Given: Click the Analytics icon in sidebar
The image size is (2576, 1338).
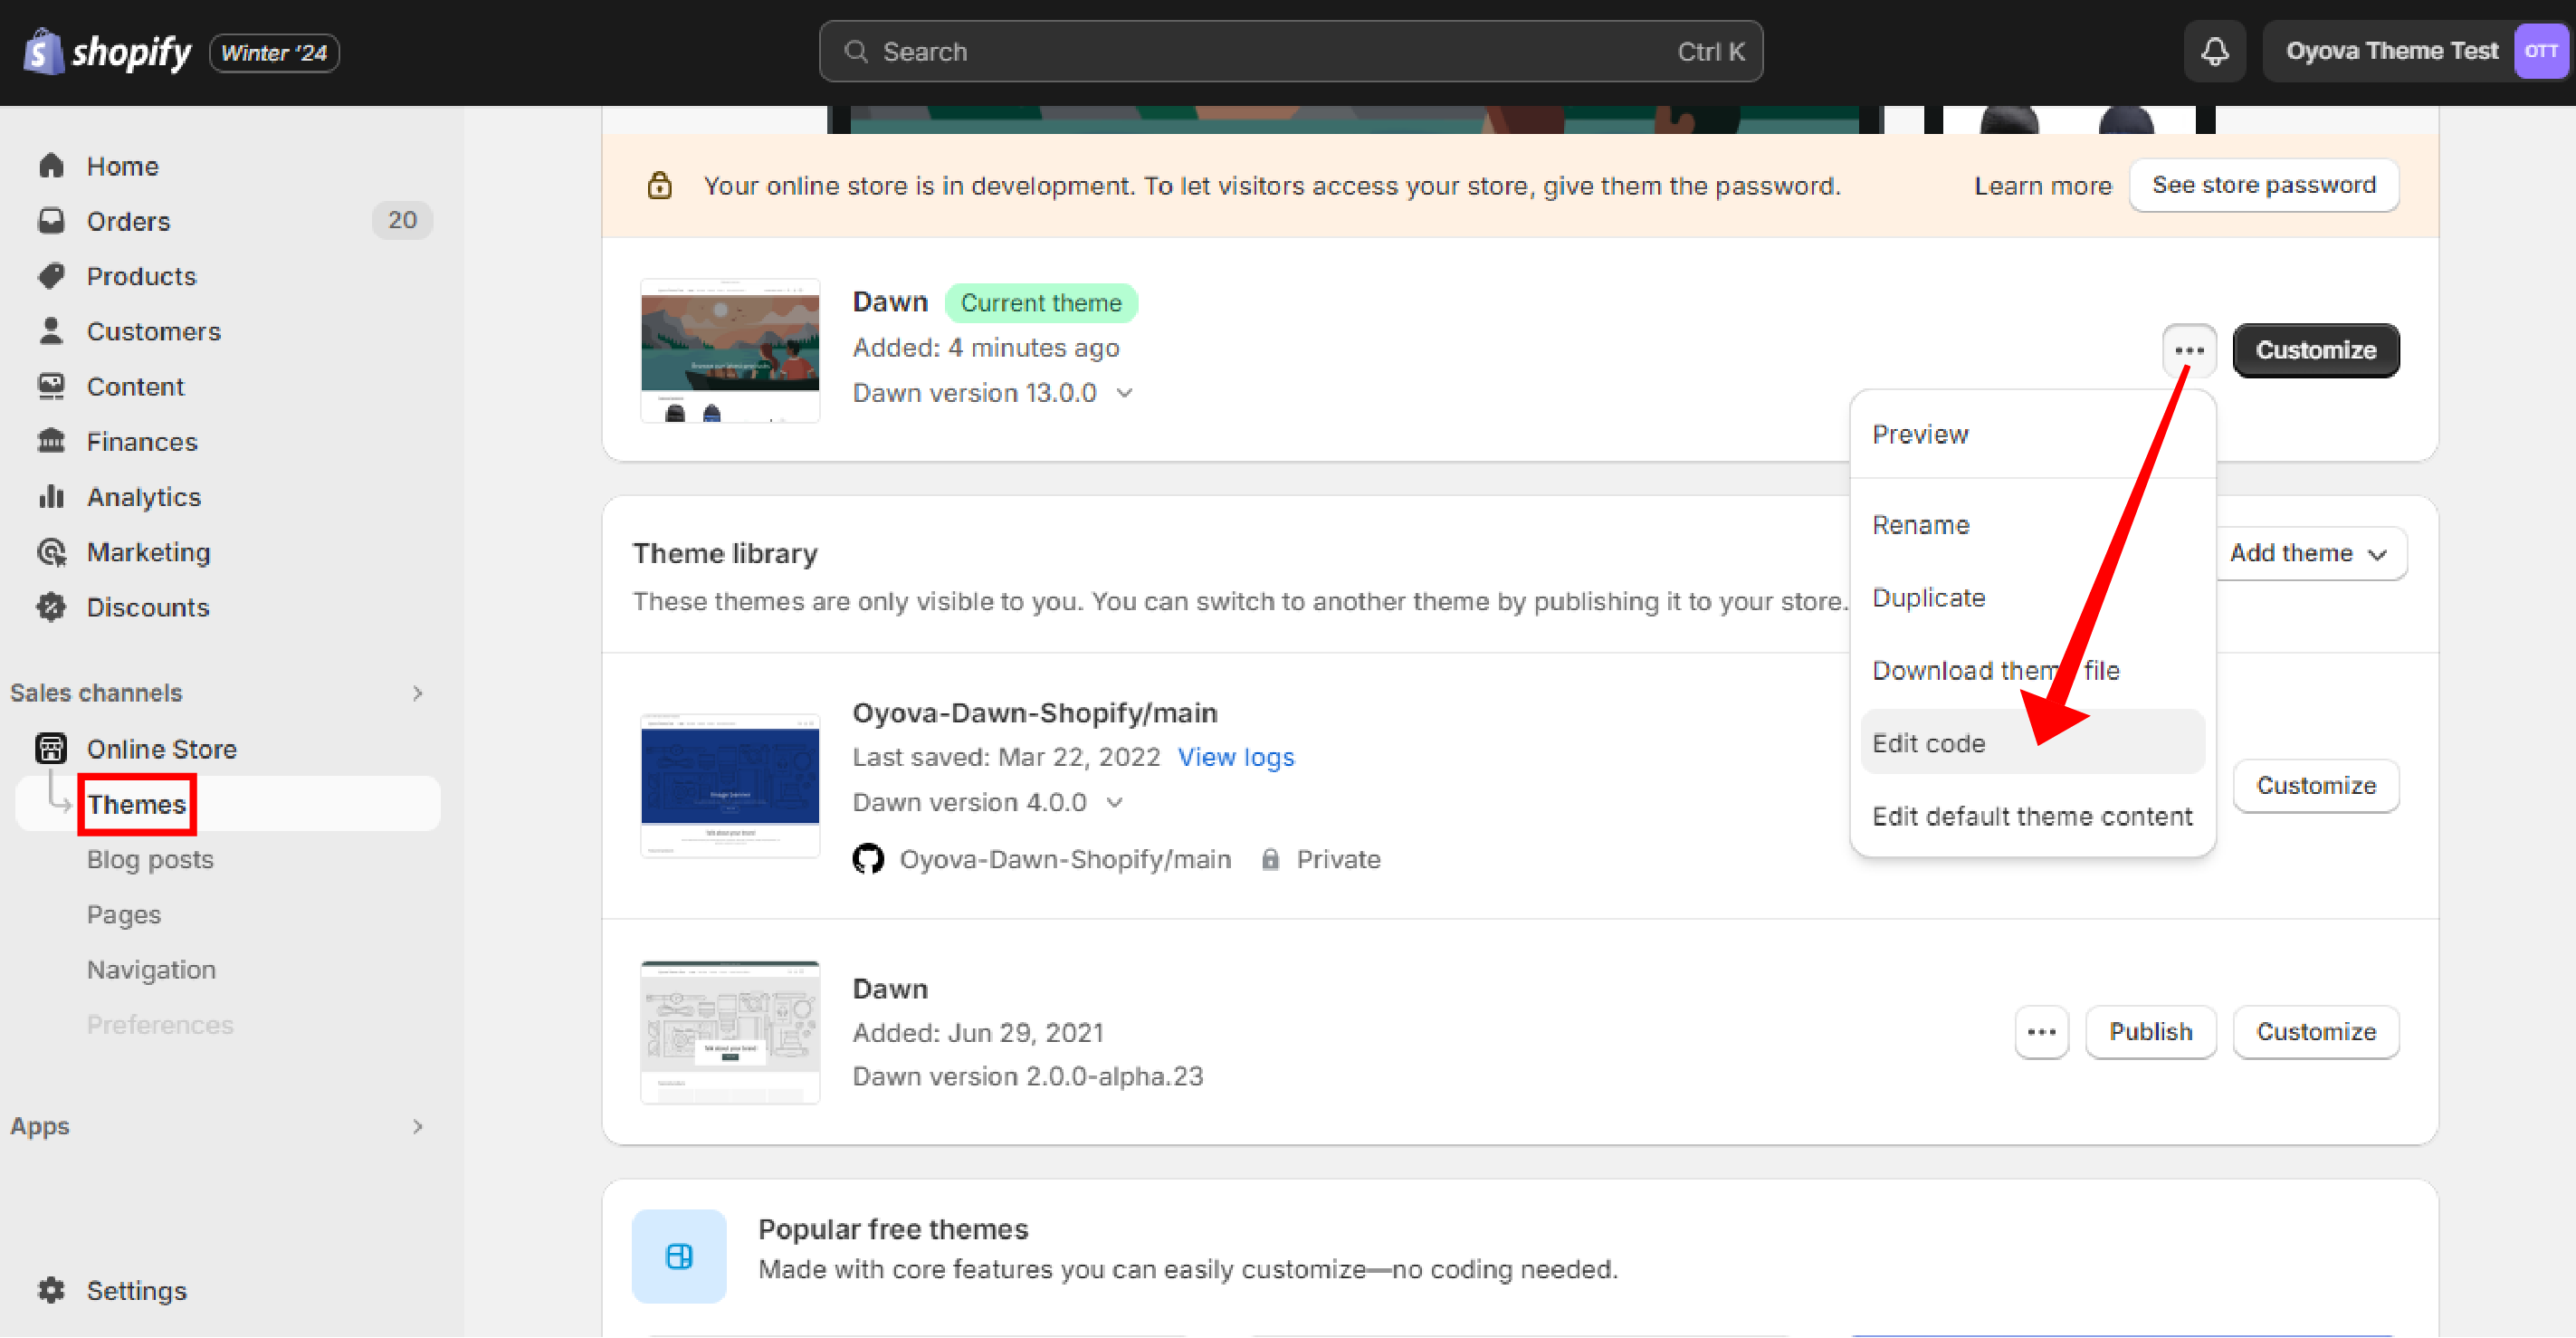Looking at the screenshot, I should pos(51,496).
